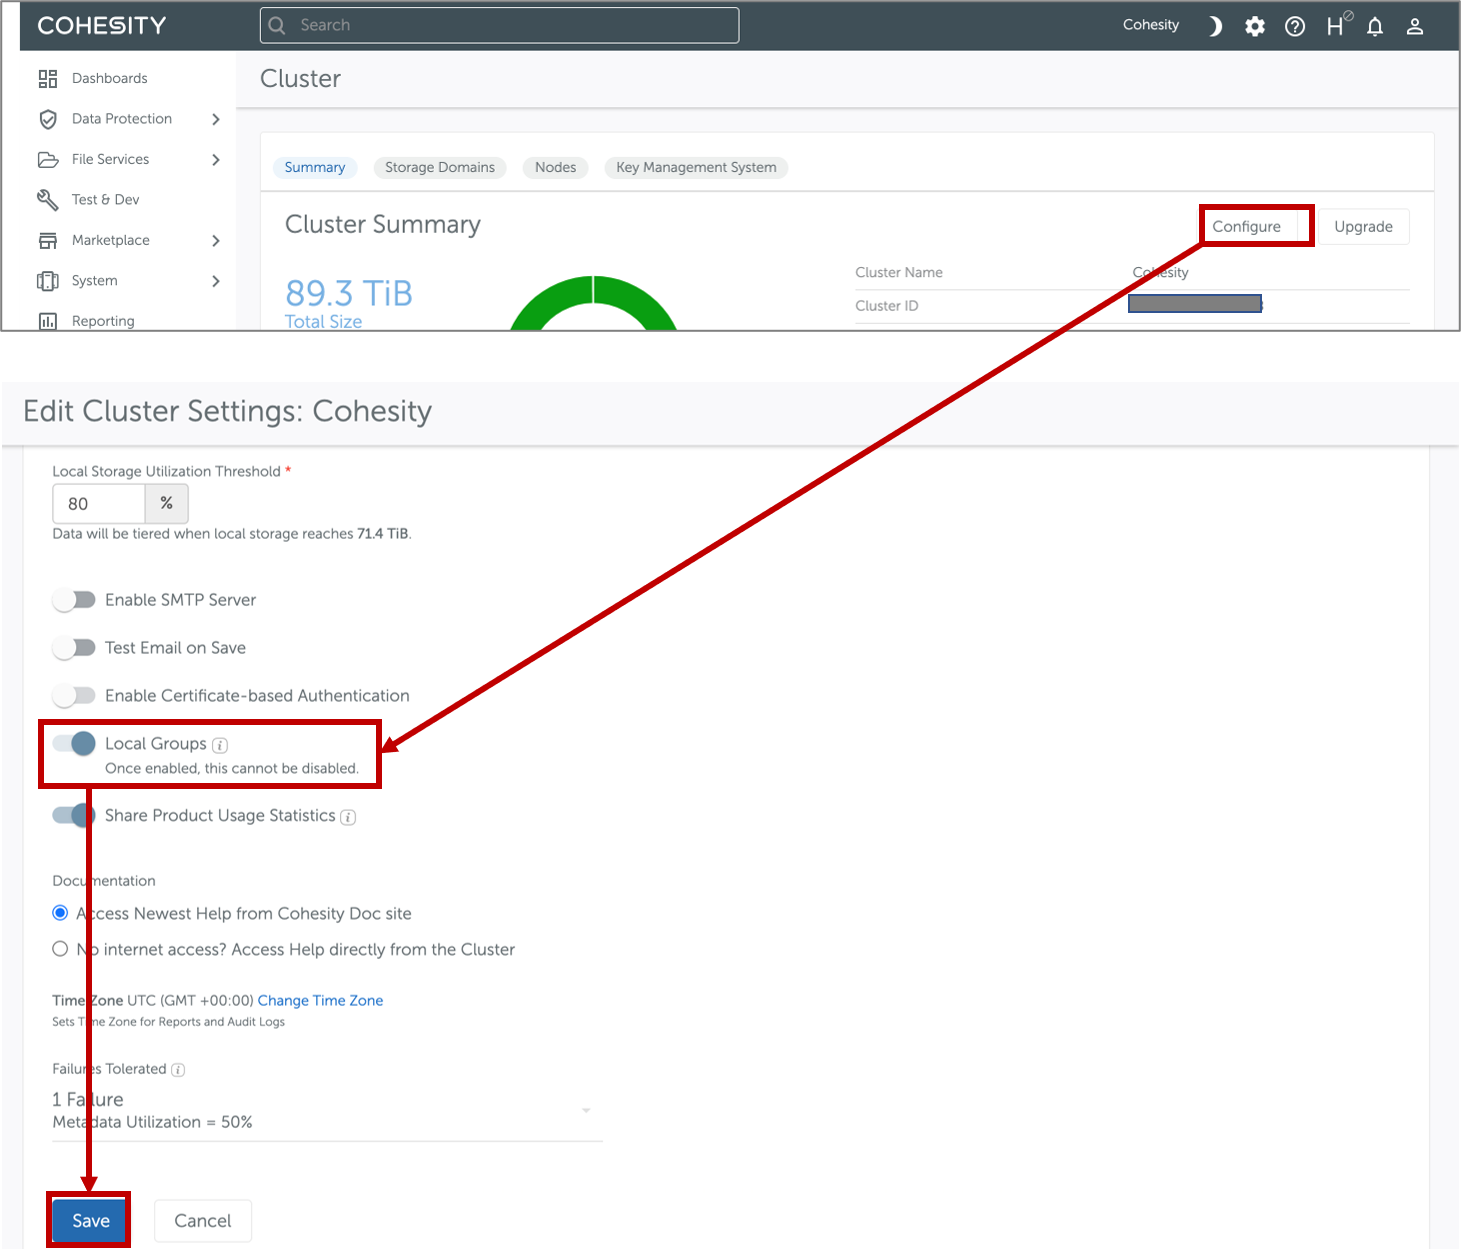Open the settings gear icon
The image size is (1461, 1249).
(x=1255, y=26)
